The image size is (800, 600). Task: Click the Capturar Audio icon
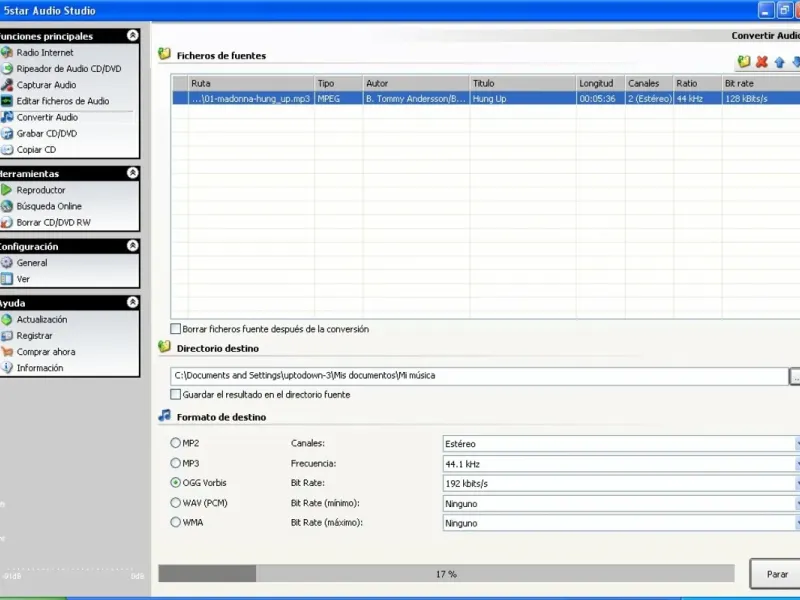(x=7, y=85)
